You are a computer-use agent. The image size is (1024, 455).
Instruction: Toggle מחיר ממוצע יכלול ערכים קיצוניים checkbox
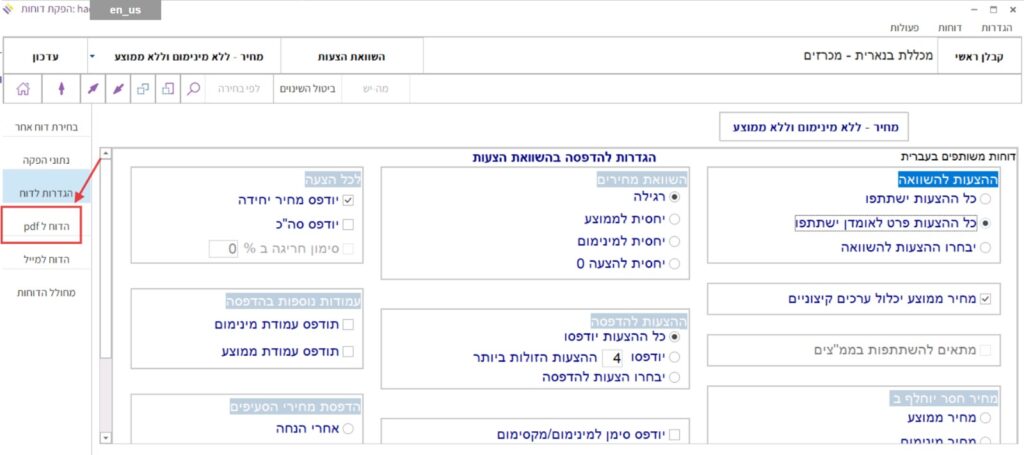pyautogui.click(x=986, y=298)
